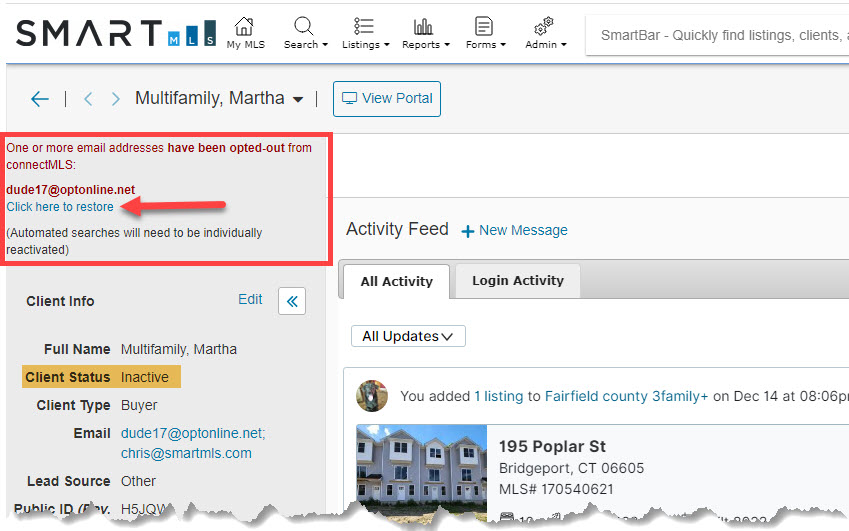Click the Bridgeport, CT 06605 text
Screen dimensions: 849x531
[571, 468]
